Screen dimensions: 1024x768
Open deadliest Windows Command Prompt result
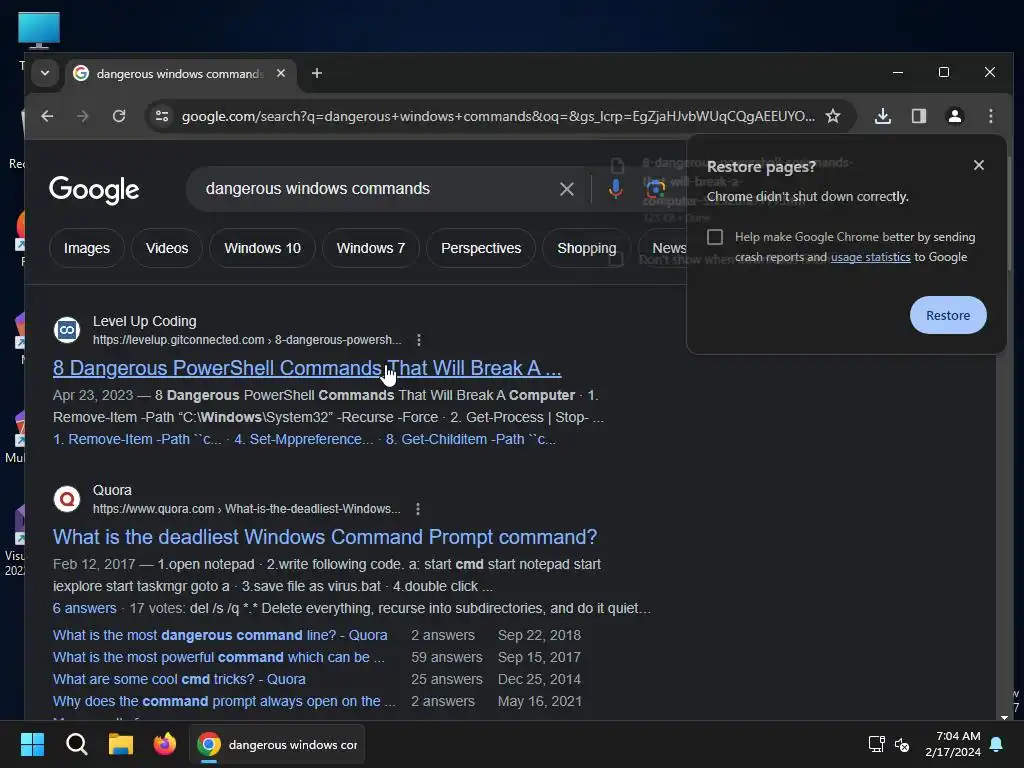click(x=325, y=537)
